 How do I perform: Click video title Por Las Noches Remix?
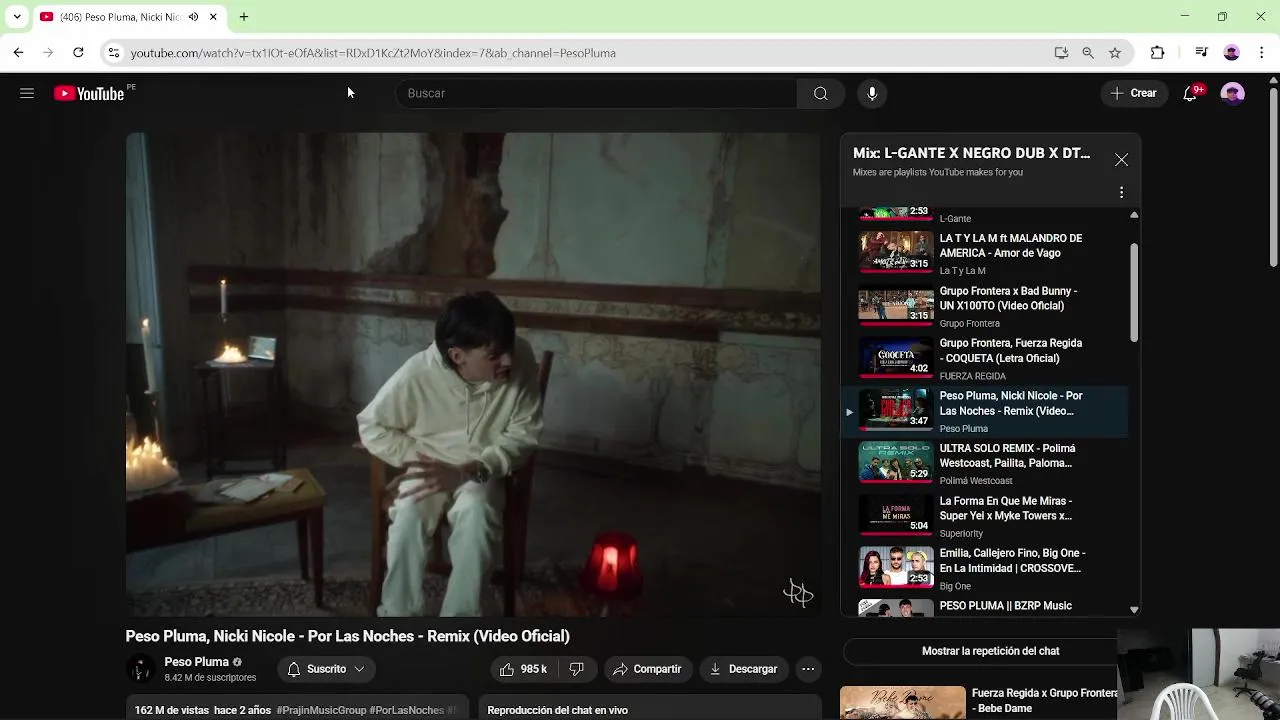[x=347, y=636]
